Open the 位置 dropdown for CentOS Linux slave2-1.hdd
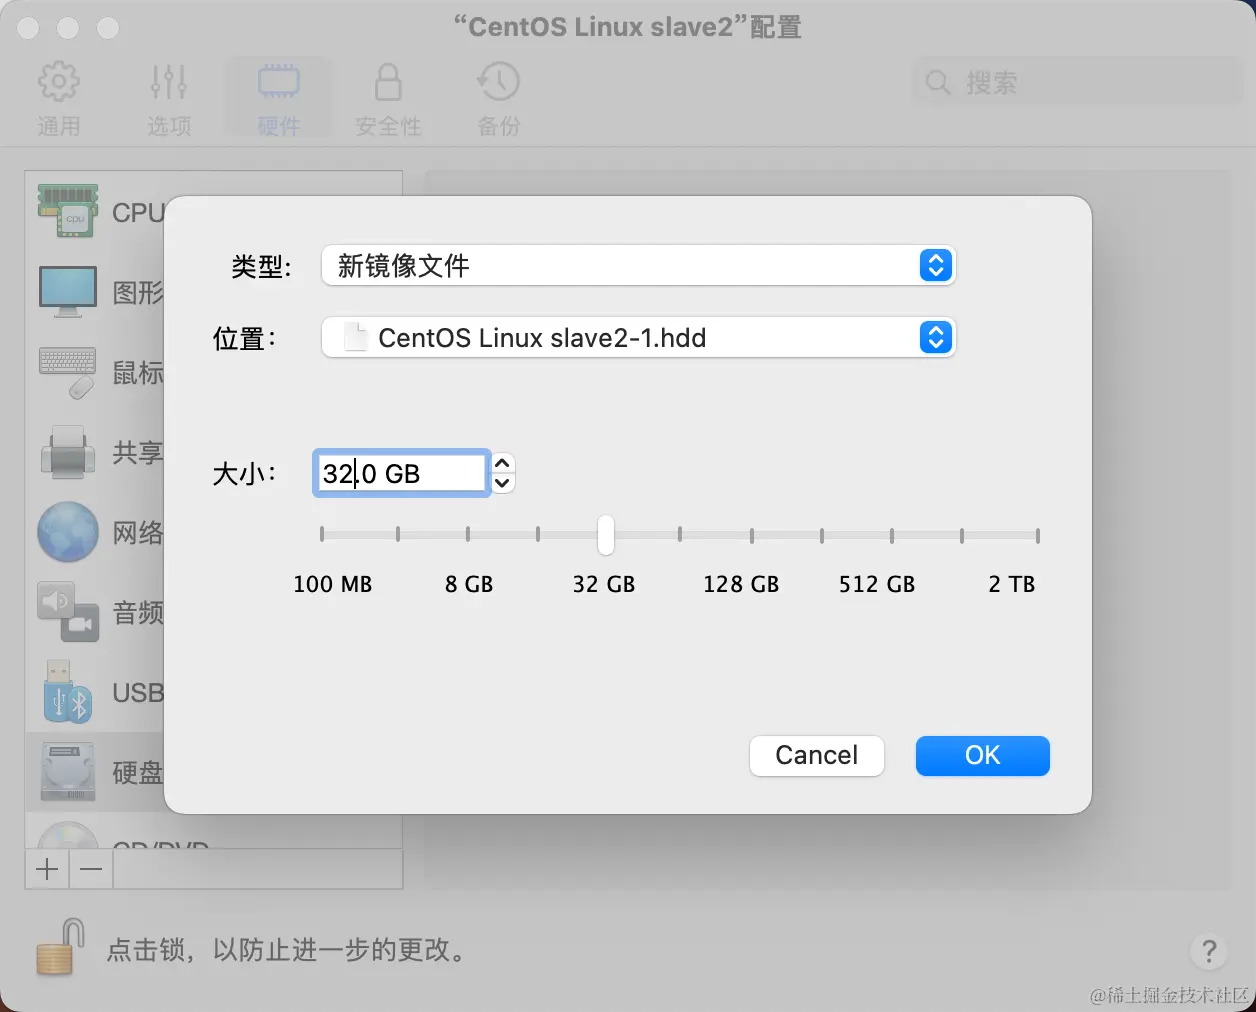Viewport: 1256px width, 1012px height. [638, 337]
